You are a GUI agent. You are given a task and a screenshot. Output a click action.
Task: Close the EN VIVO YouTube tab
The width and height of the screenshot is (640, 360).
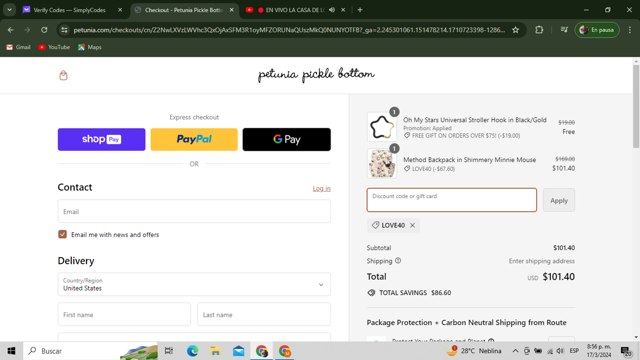click(x=343, y=10)
